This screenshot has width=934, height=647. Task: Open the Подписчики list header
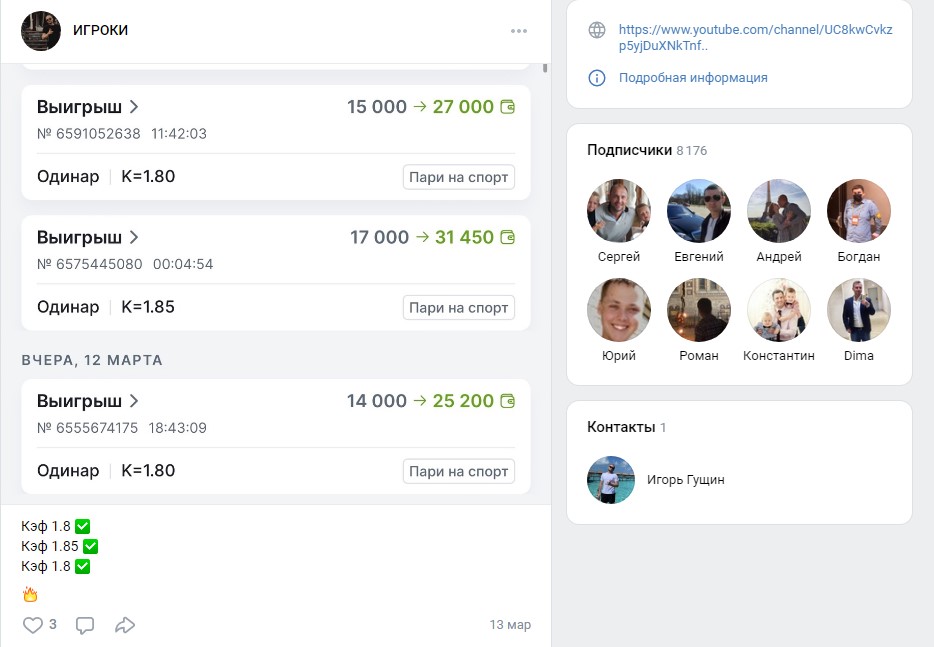click(629, 150)
